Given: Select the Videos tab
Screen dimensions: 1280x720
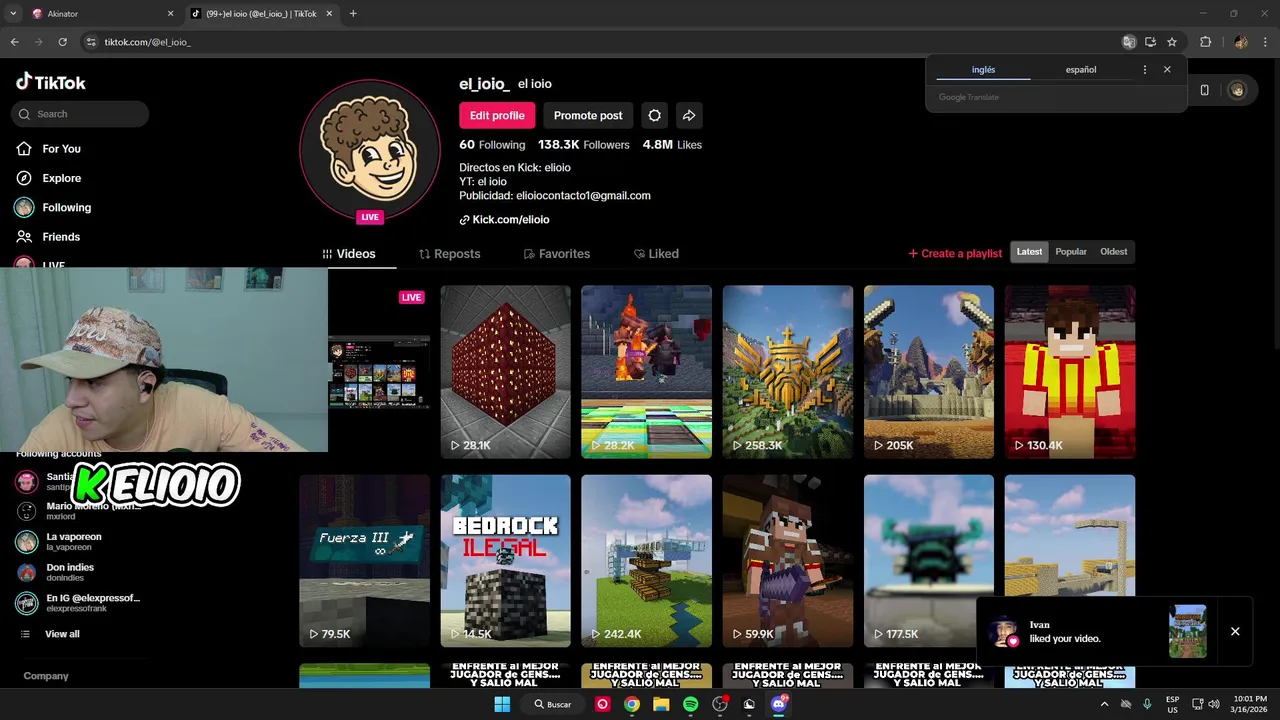Looking at the screenshot, I should (x=349, y=254).
